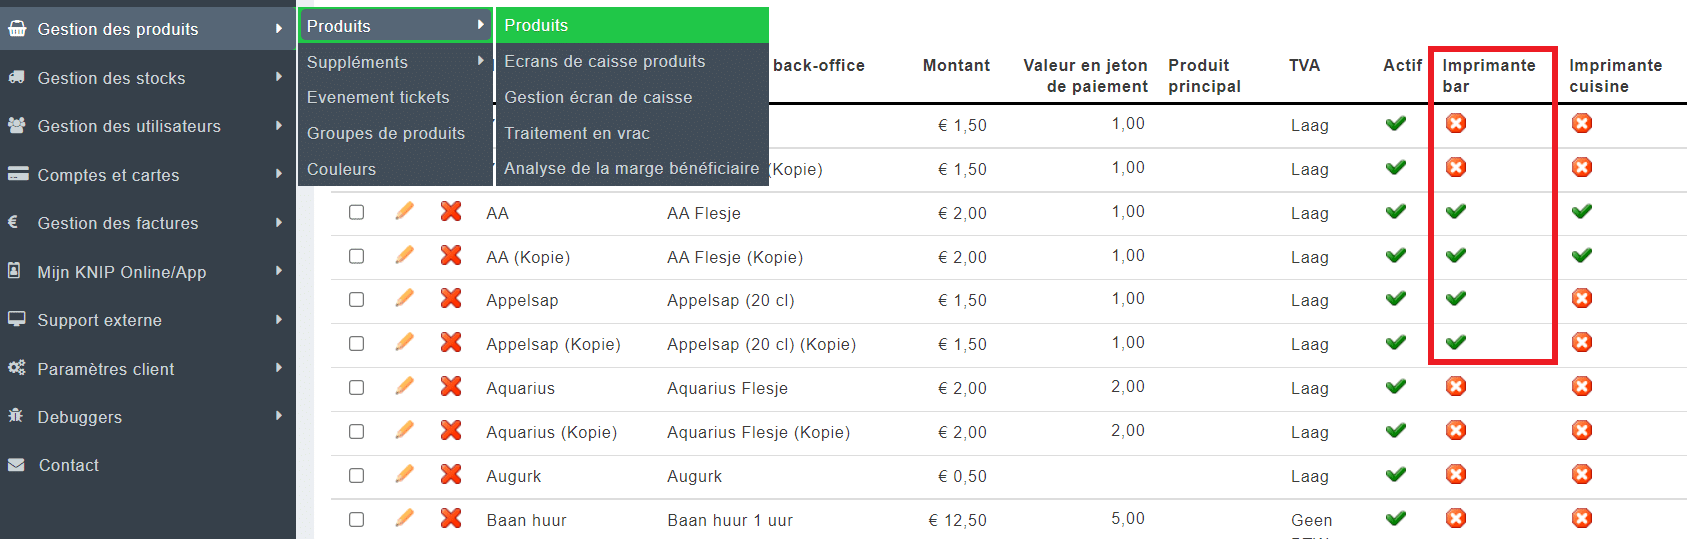Expand Suppléments submenu arrow
The width and height of the screenshot is (1687, 539).
[x=481, y=61]
